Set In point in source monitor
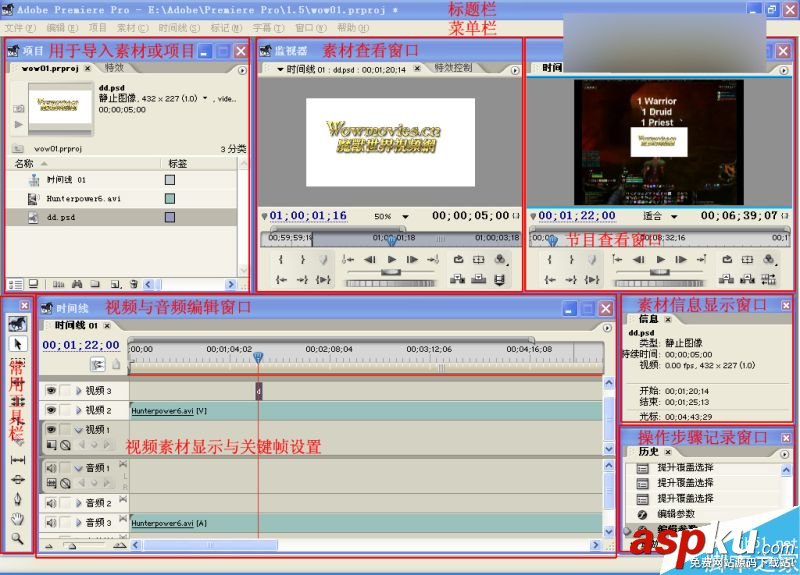Image resolution: width=800 pixels, height=575 pixels. coord(281,260)
